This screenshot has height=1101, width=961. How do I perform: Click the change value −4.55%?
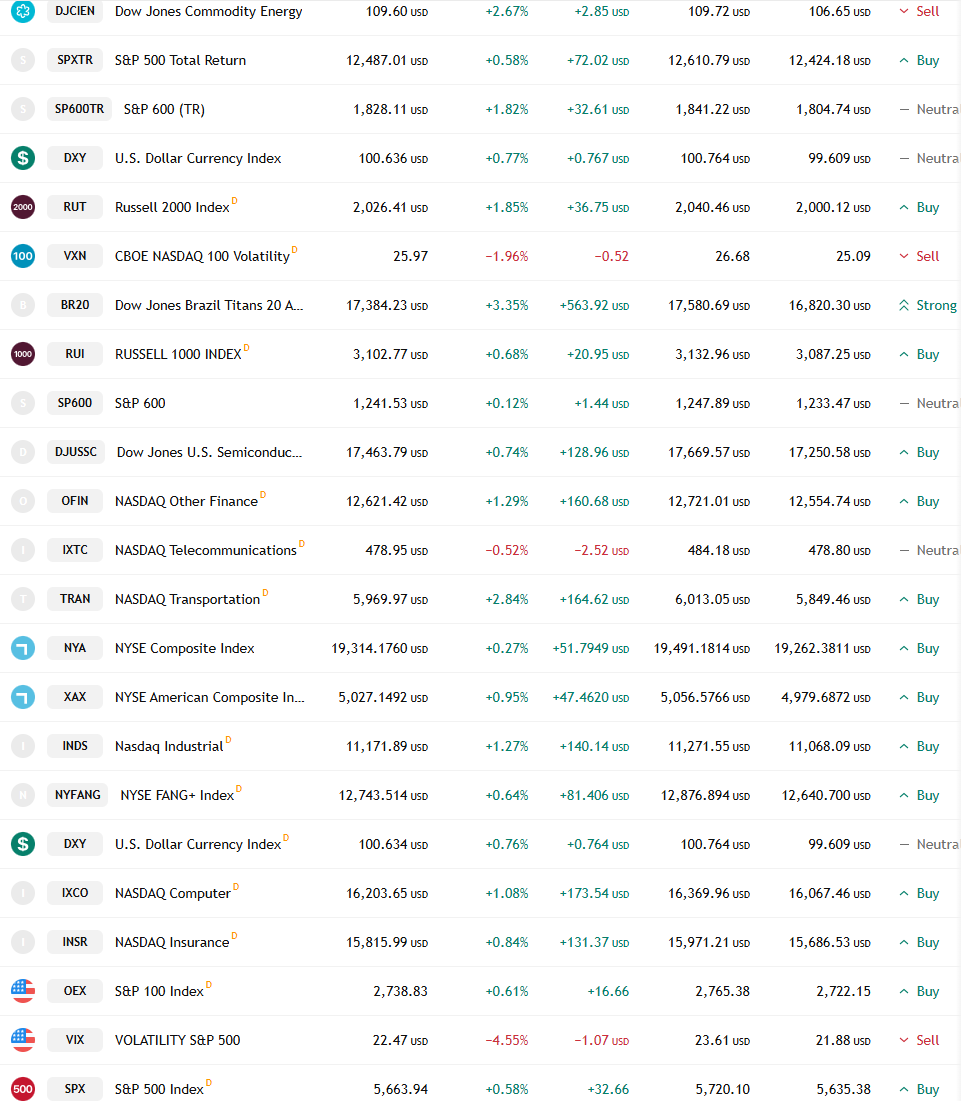coord(507,1040)
